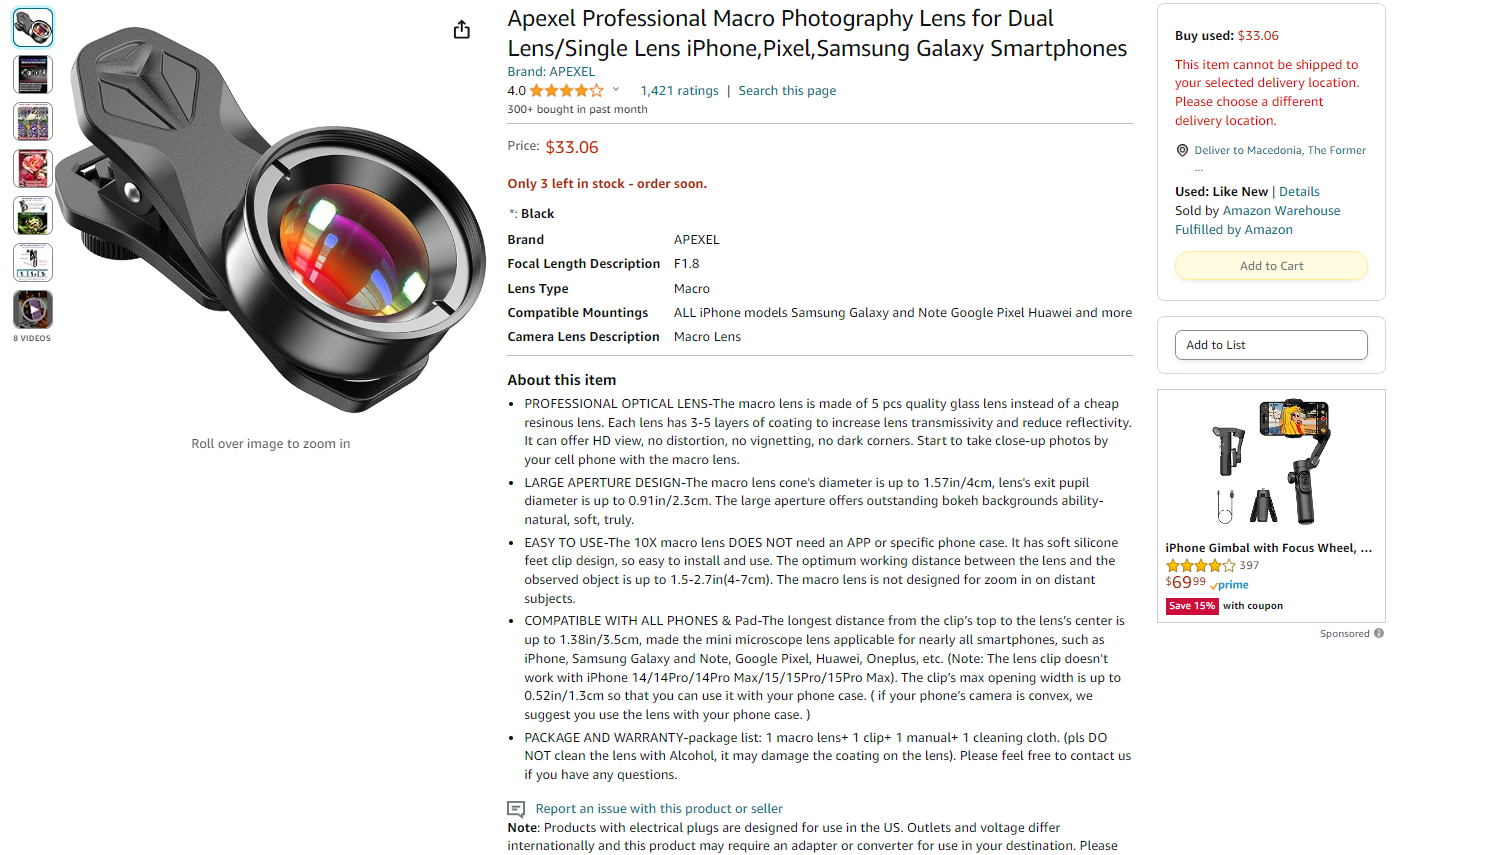Select the second product image thumbnail
Screen dimensions: 1498x855
tap(33, 75)
